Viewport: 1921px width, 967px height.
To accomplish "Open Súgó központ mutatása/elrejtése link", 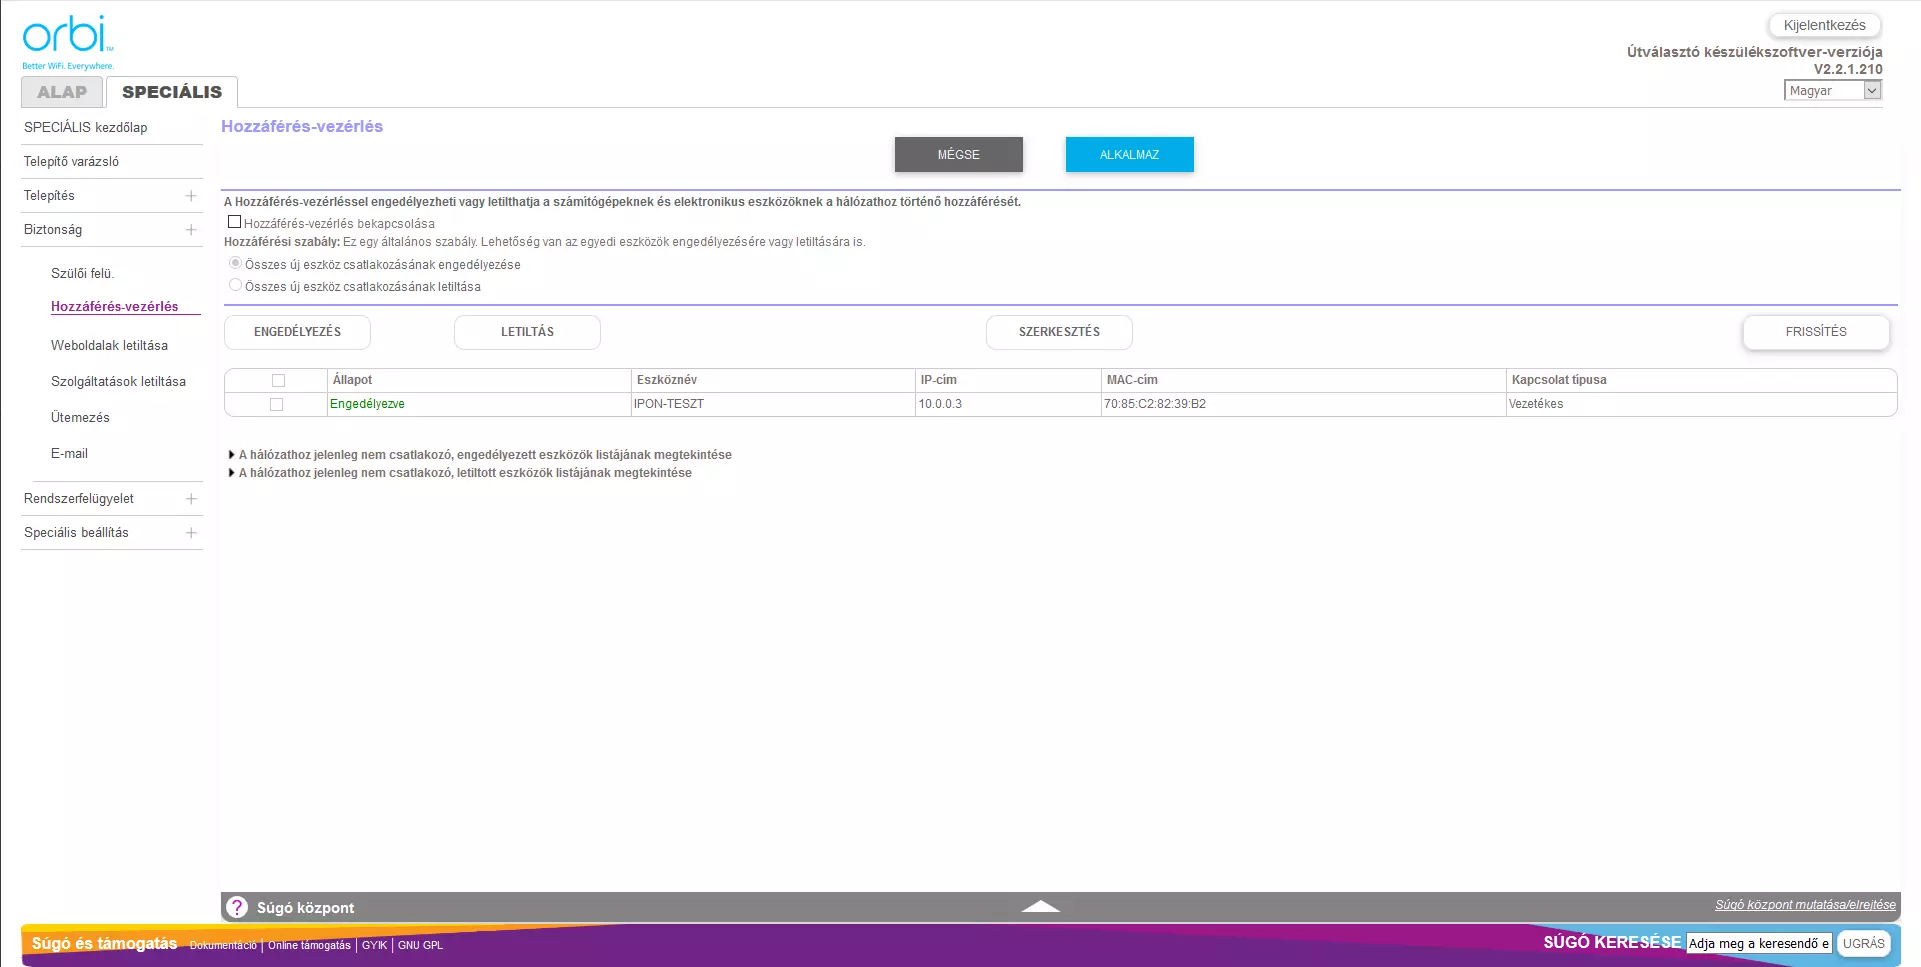I will point(1805,905).
